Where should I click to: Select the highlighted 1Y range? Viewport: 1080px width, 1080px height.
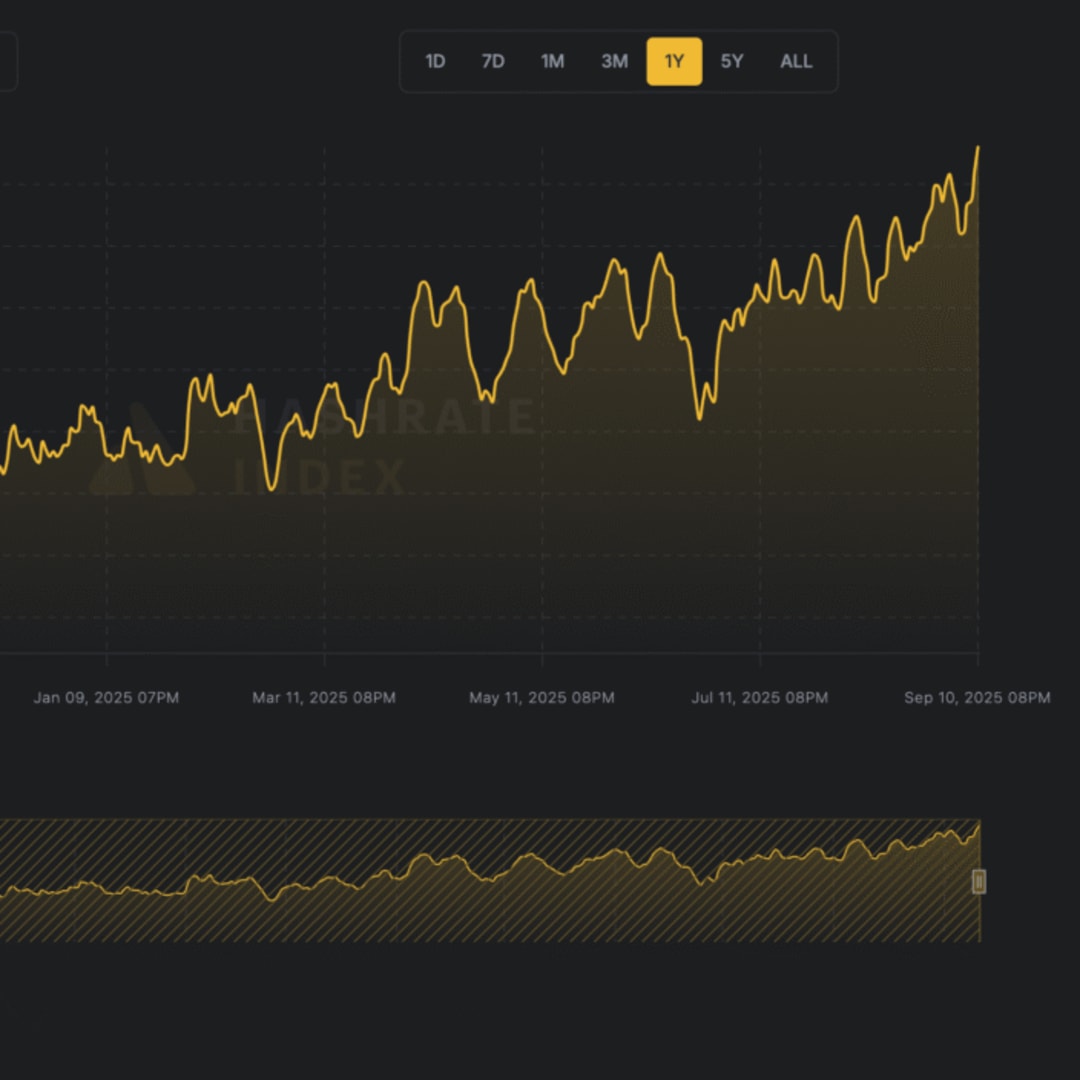pyautogui.click(x=674, y=61)
